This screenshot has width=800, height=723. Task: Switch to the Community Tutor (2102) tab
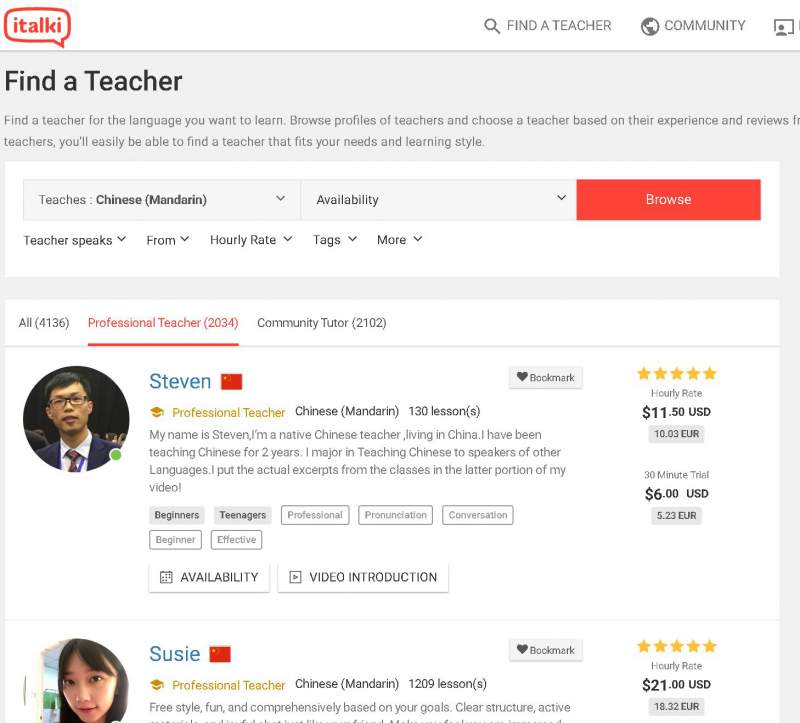[321, 322]
